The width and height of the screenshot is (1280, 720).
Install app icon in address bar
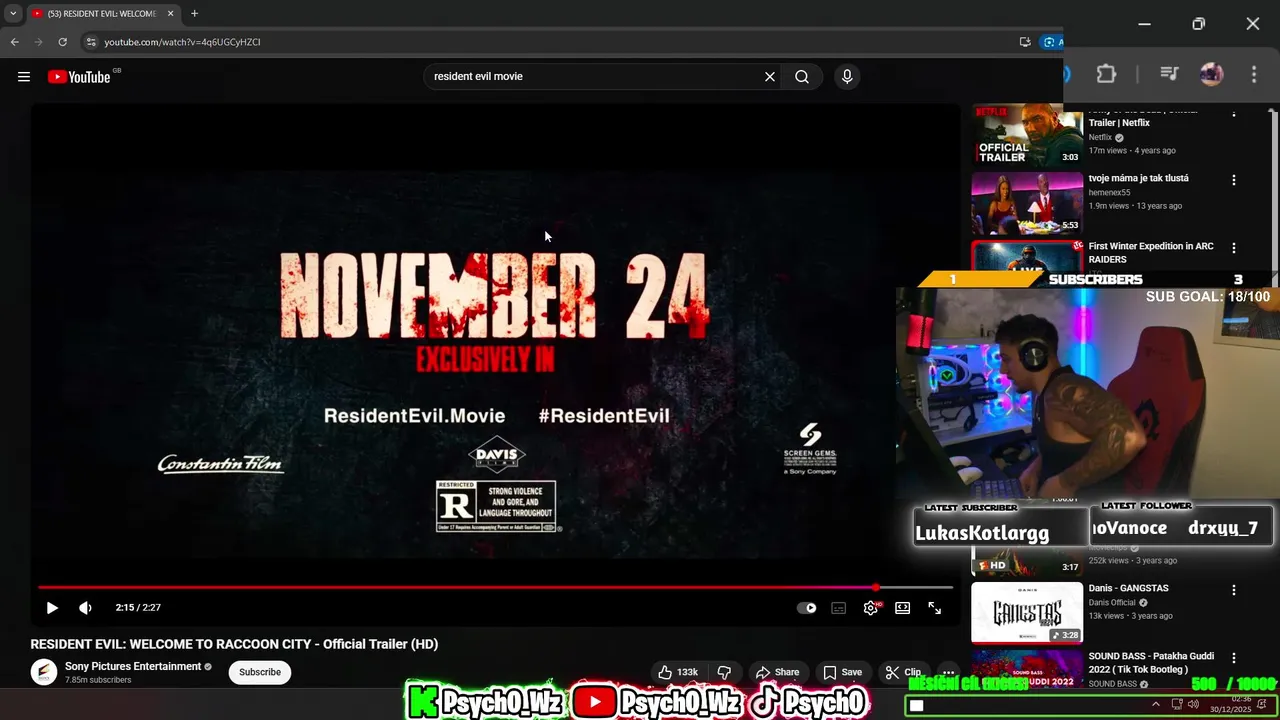(x=1025, y=42)
